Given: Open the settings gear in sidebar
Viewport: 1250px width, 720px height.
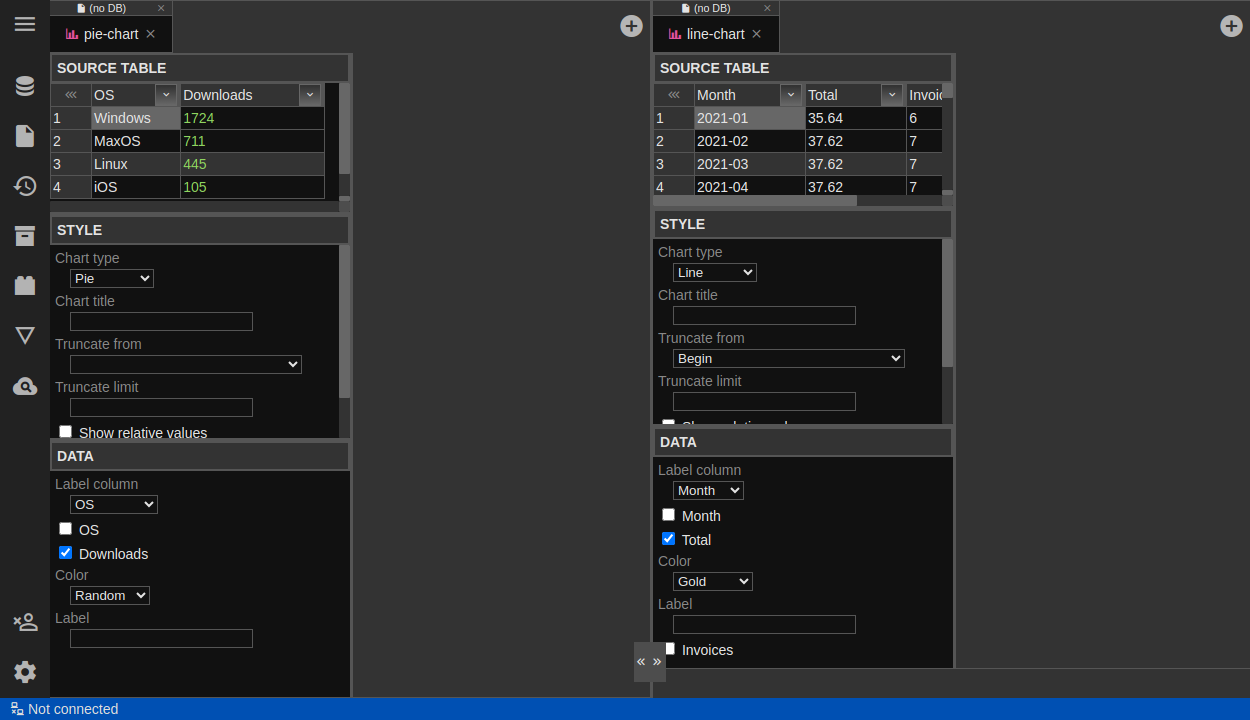Looking at the screenshot, I should [25, 672].
